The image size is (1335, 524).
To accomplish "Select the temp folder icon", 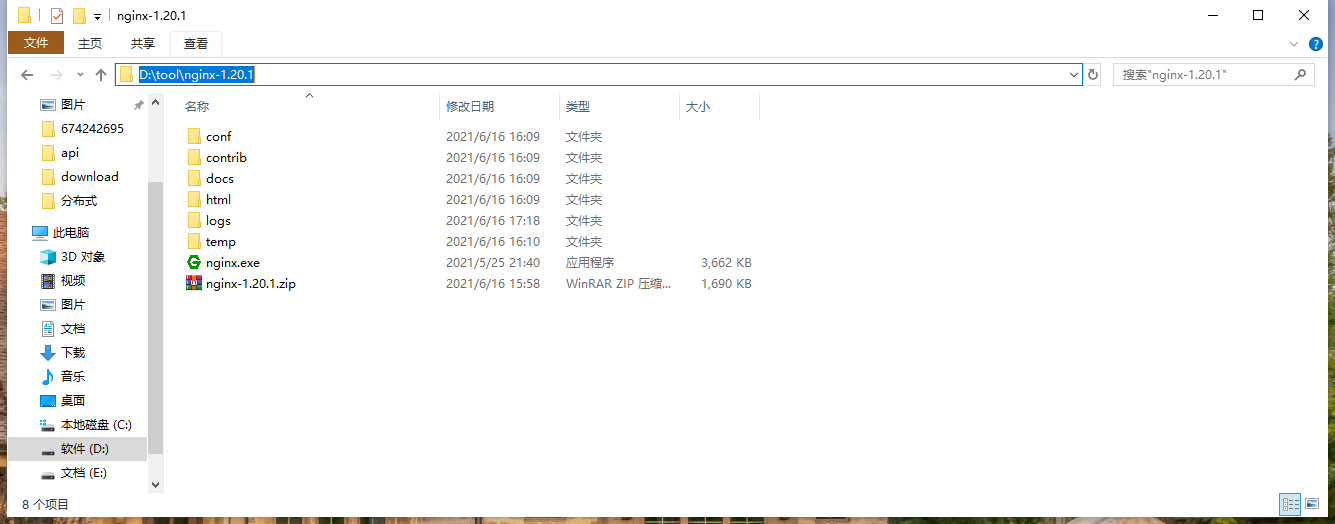I will 194,241.
